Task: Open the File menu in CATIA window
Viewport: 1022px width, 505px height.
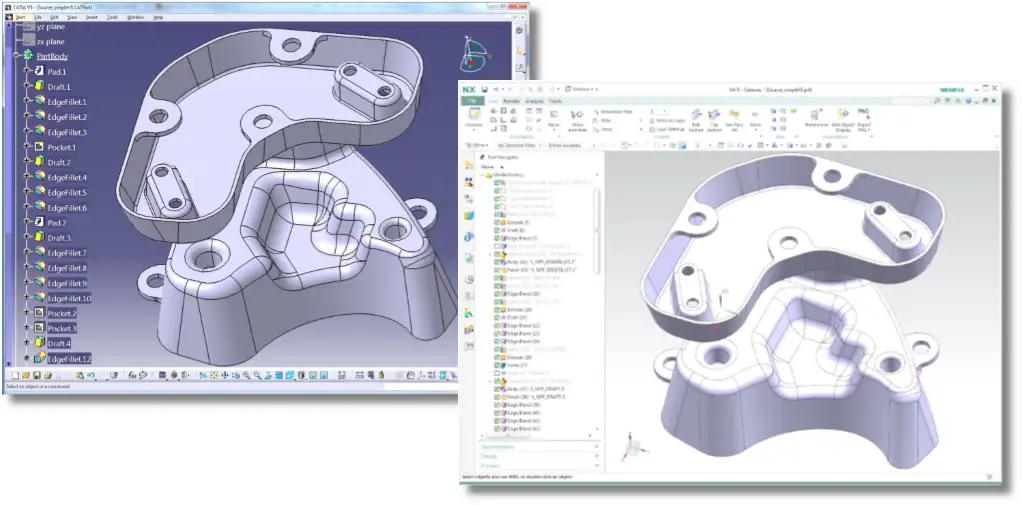Action: [38, 18]
